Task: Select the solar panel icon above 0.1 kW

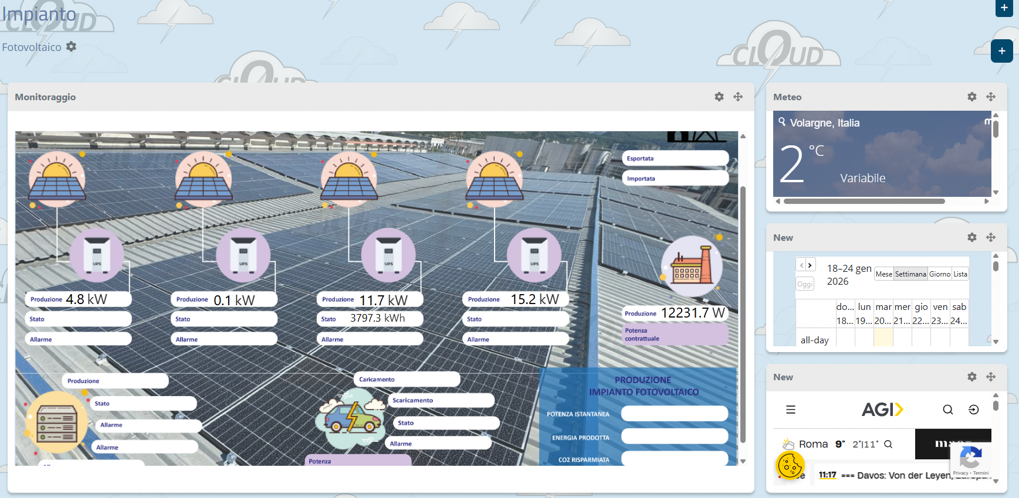Action: [x=203, y=179]
